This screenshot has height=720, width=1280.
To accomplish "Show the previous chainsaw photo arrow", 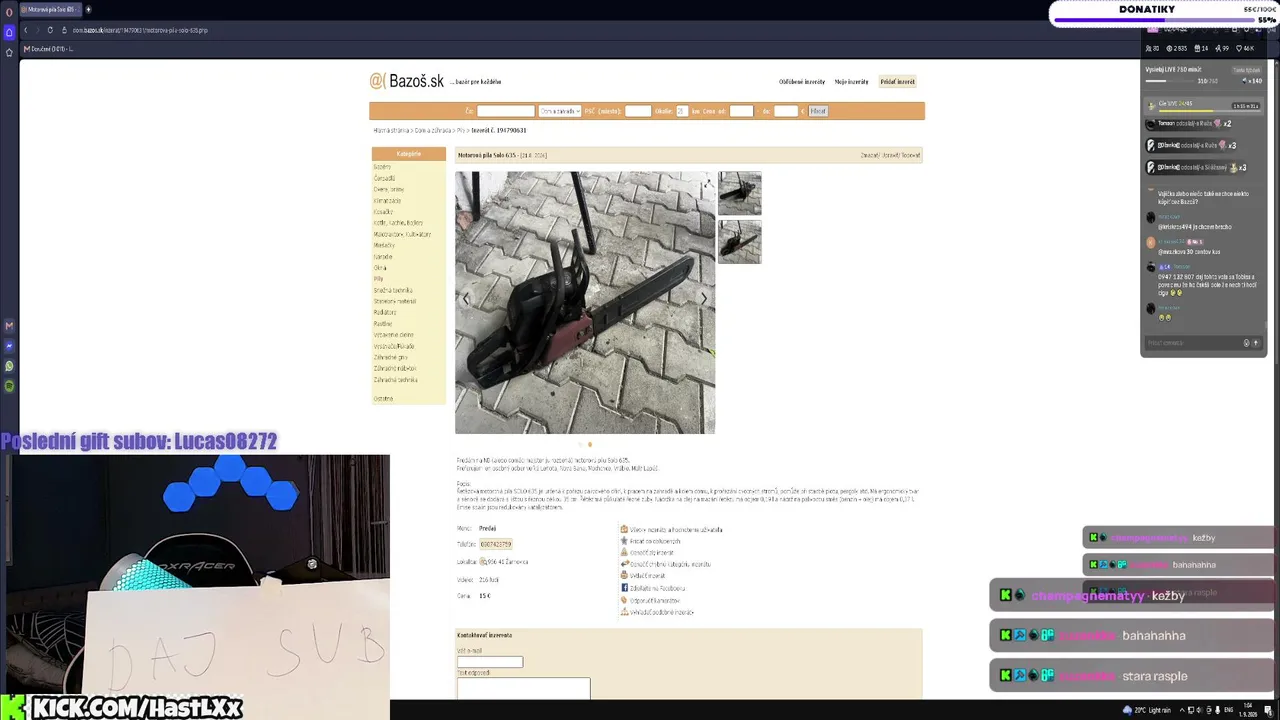I will click(465, 298).
